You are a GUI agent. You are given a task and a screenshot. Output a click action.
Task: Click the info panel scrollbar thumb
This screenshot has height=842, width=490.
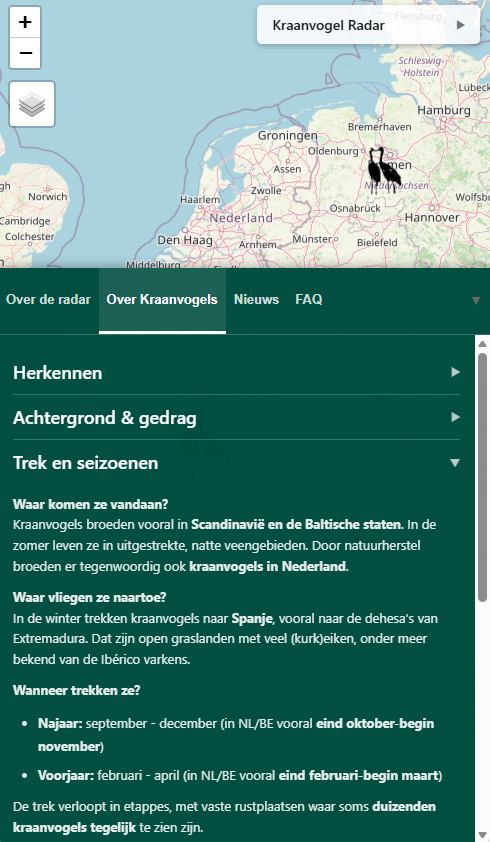coord(482,476)
